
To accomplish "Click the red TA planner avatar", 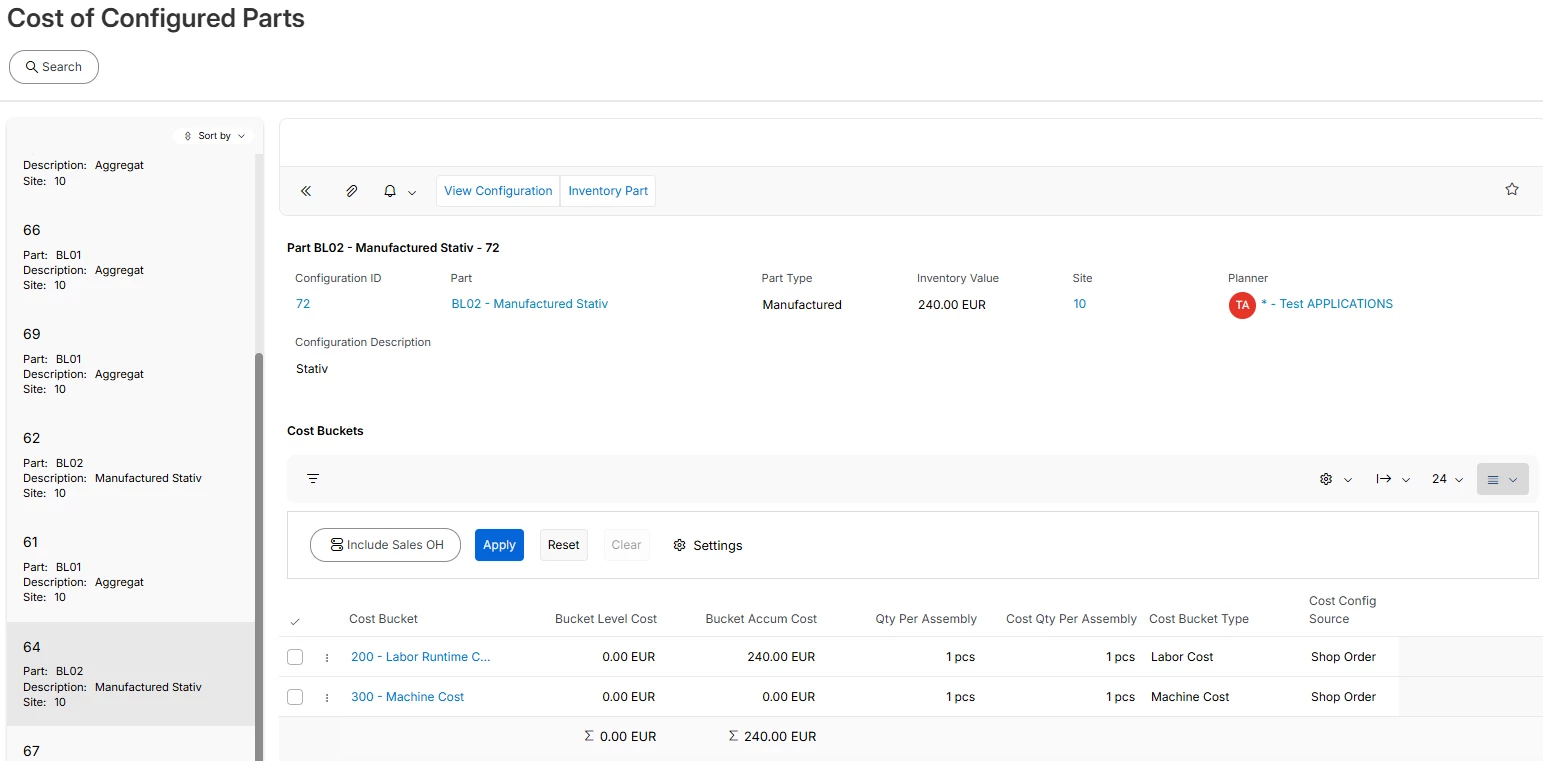I will click(1242, 305).
